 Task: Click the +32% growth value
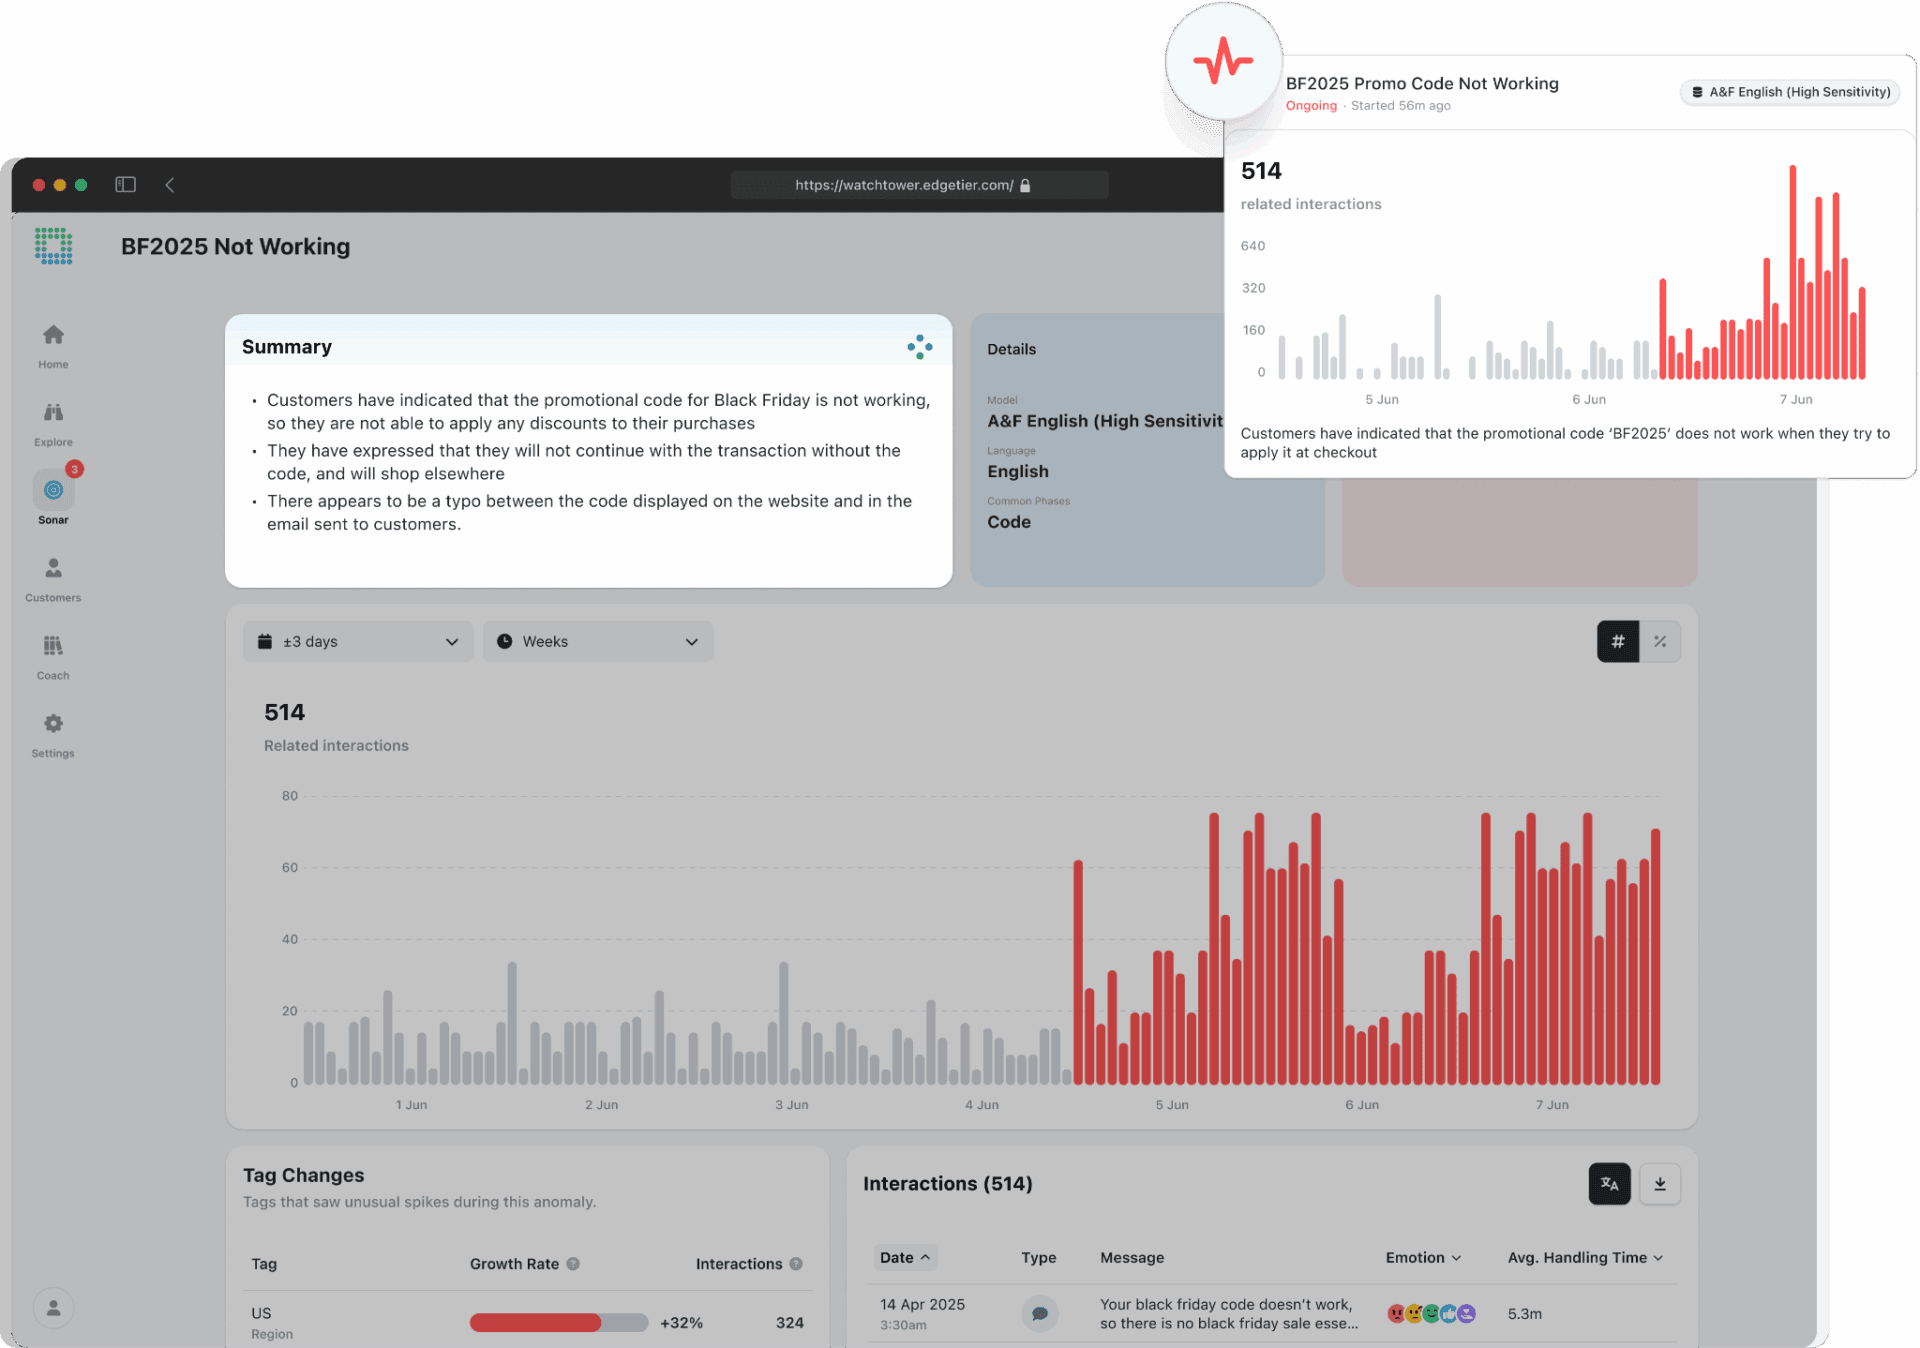681,1323
